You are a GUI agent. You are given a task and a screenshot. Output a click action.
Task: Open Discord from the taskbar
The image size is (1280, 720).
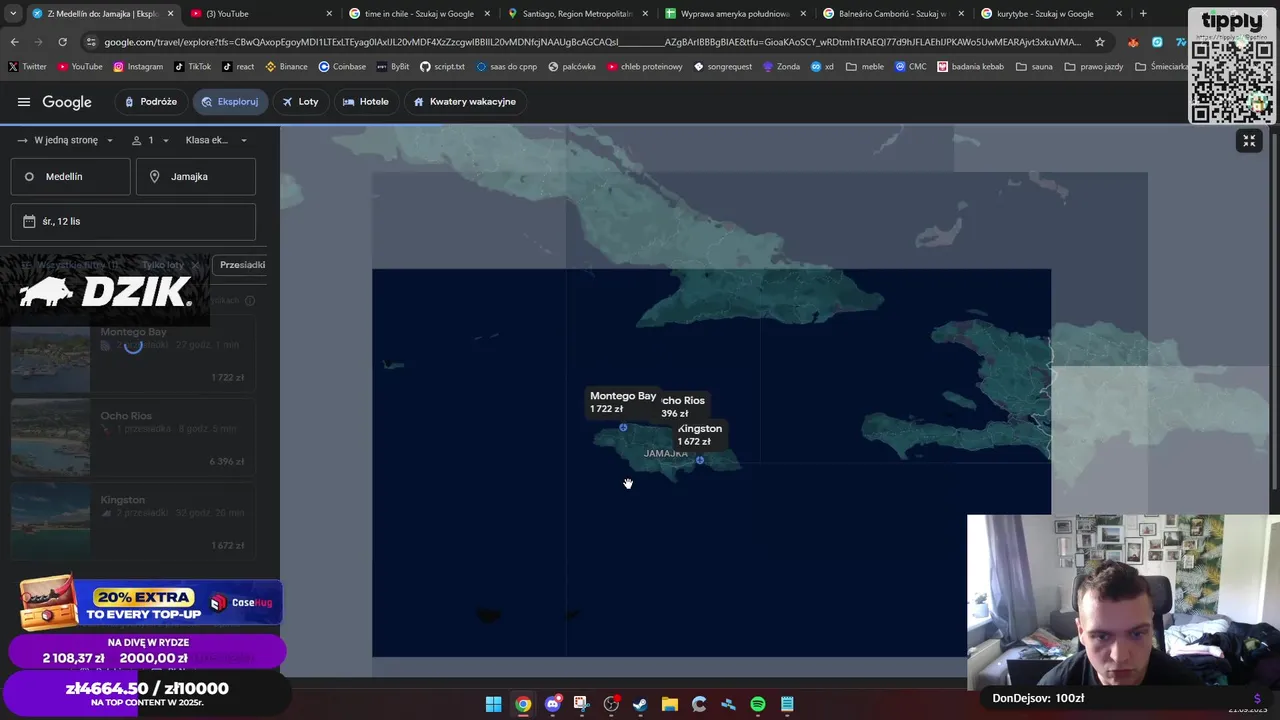coord(552,704)
